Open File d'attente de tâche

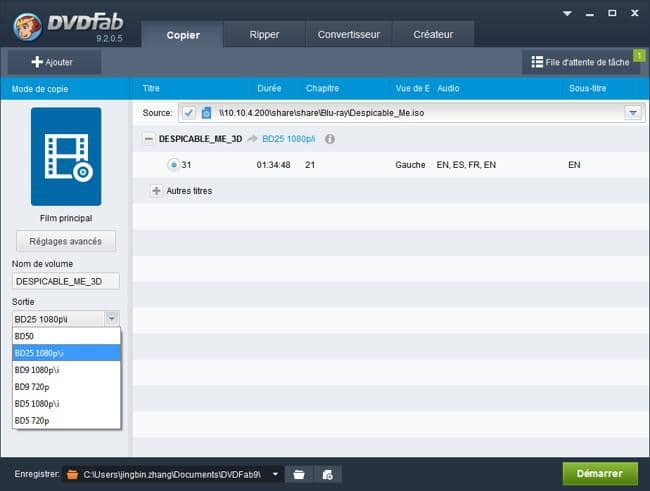[x=580, y=62]
